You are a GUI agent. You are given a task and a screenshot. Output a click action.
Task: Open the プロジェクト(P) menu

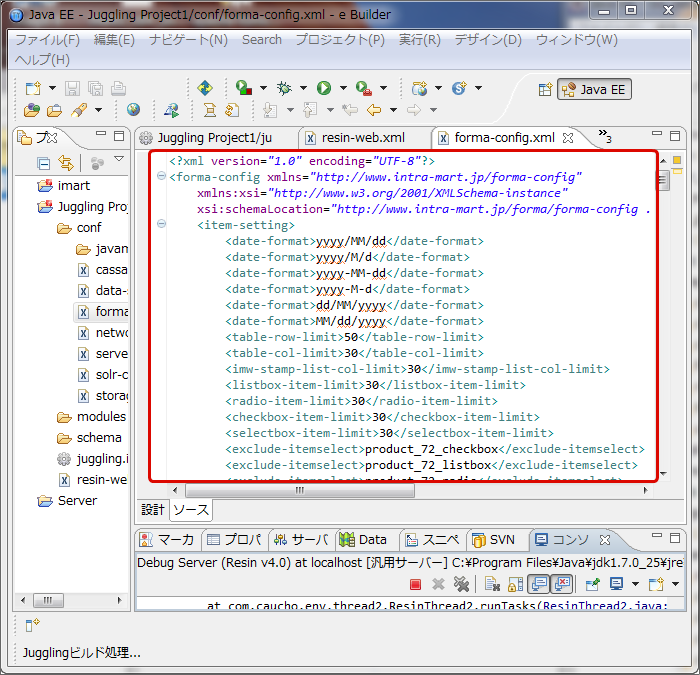(x=341, y=40)
